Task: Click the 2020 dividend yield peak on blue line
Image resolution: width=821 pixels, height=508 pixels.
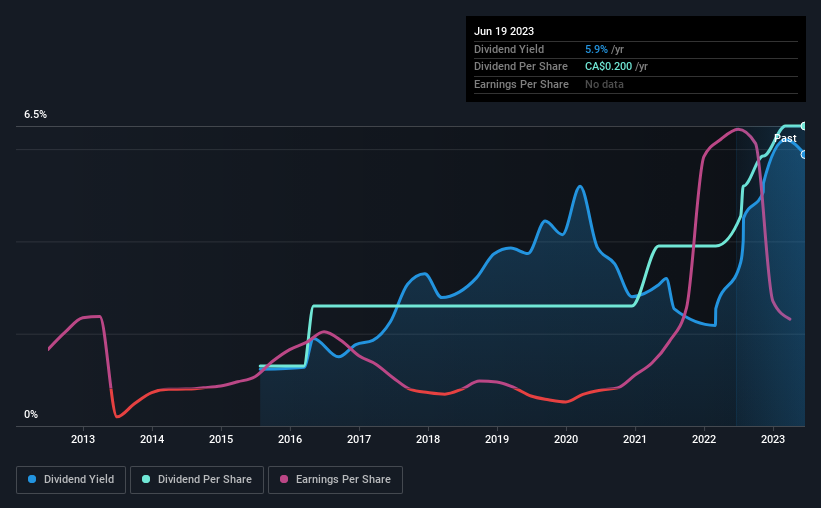Action: (579, 186)
